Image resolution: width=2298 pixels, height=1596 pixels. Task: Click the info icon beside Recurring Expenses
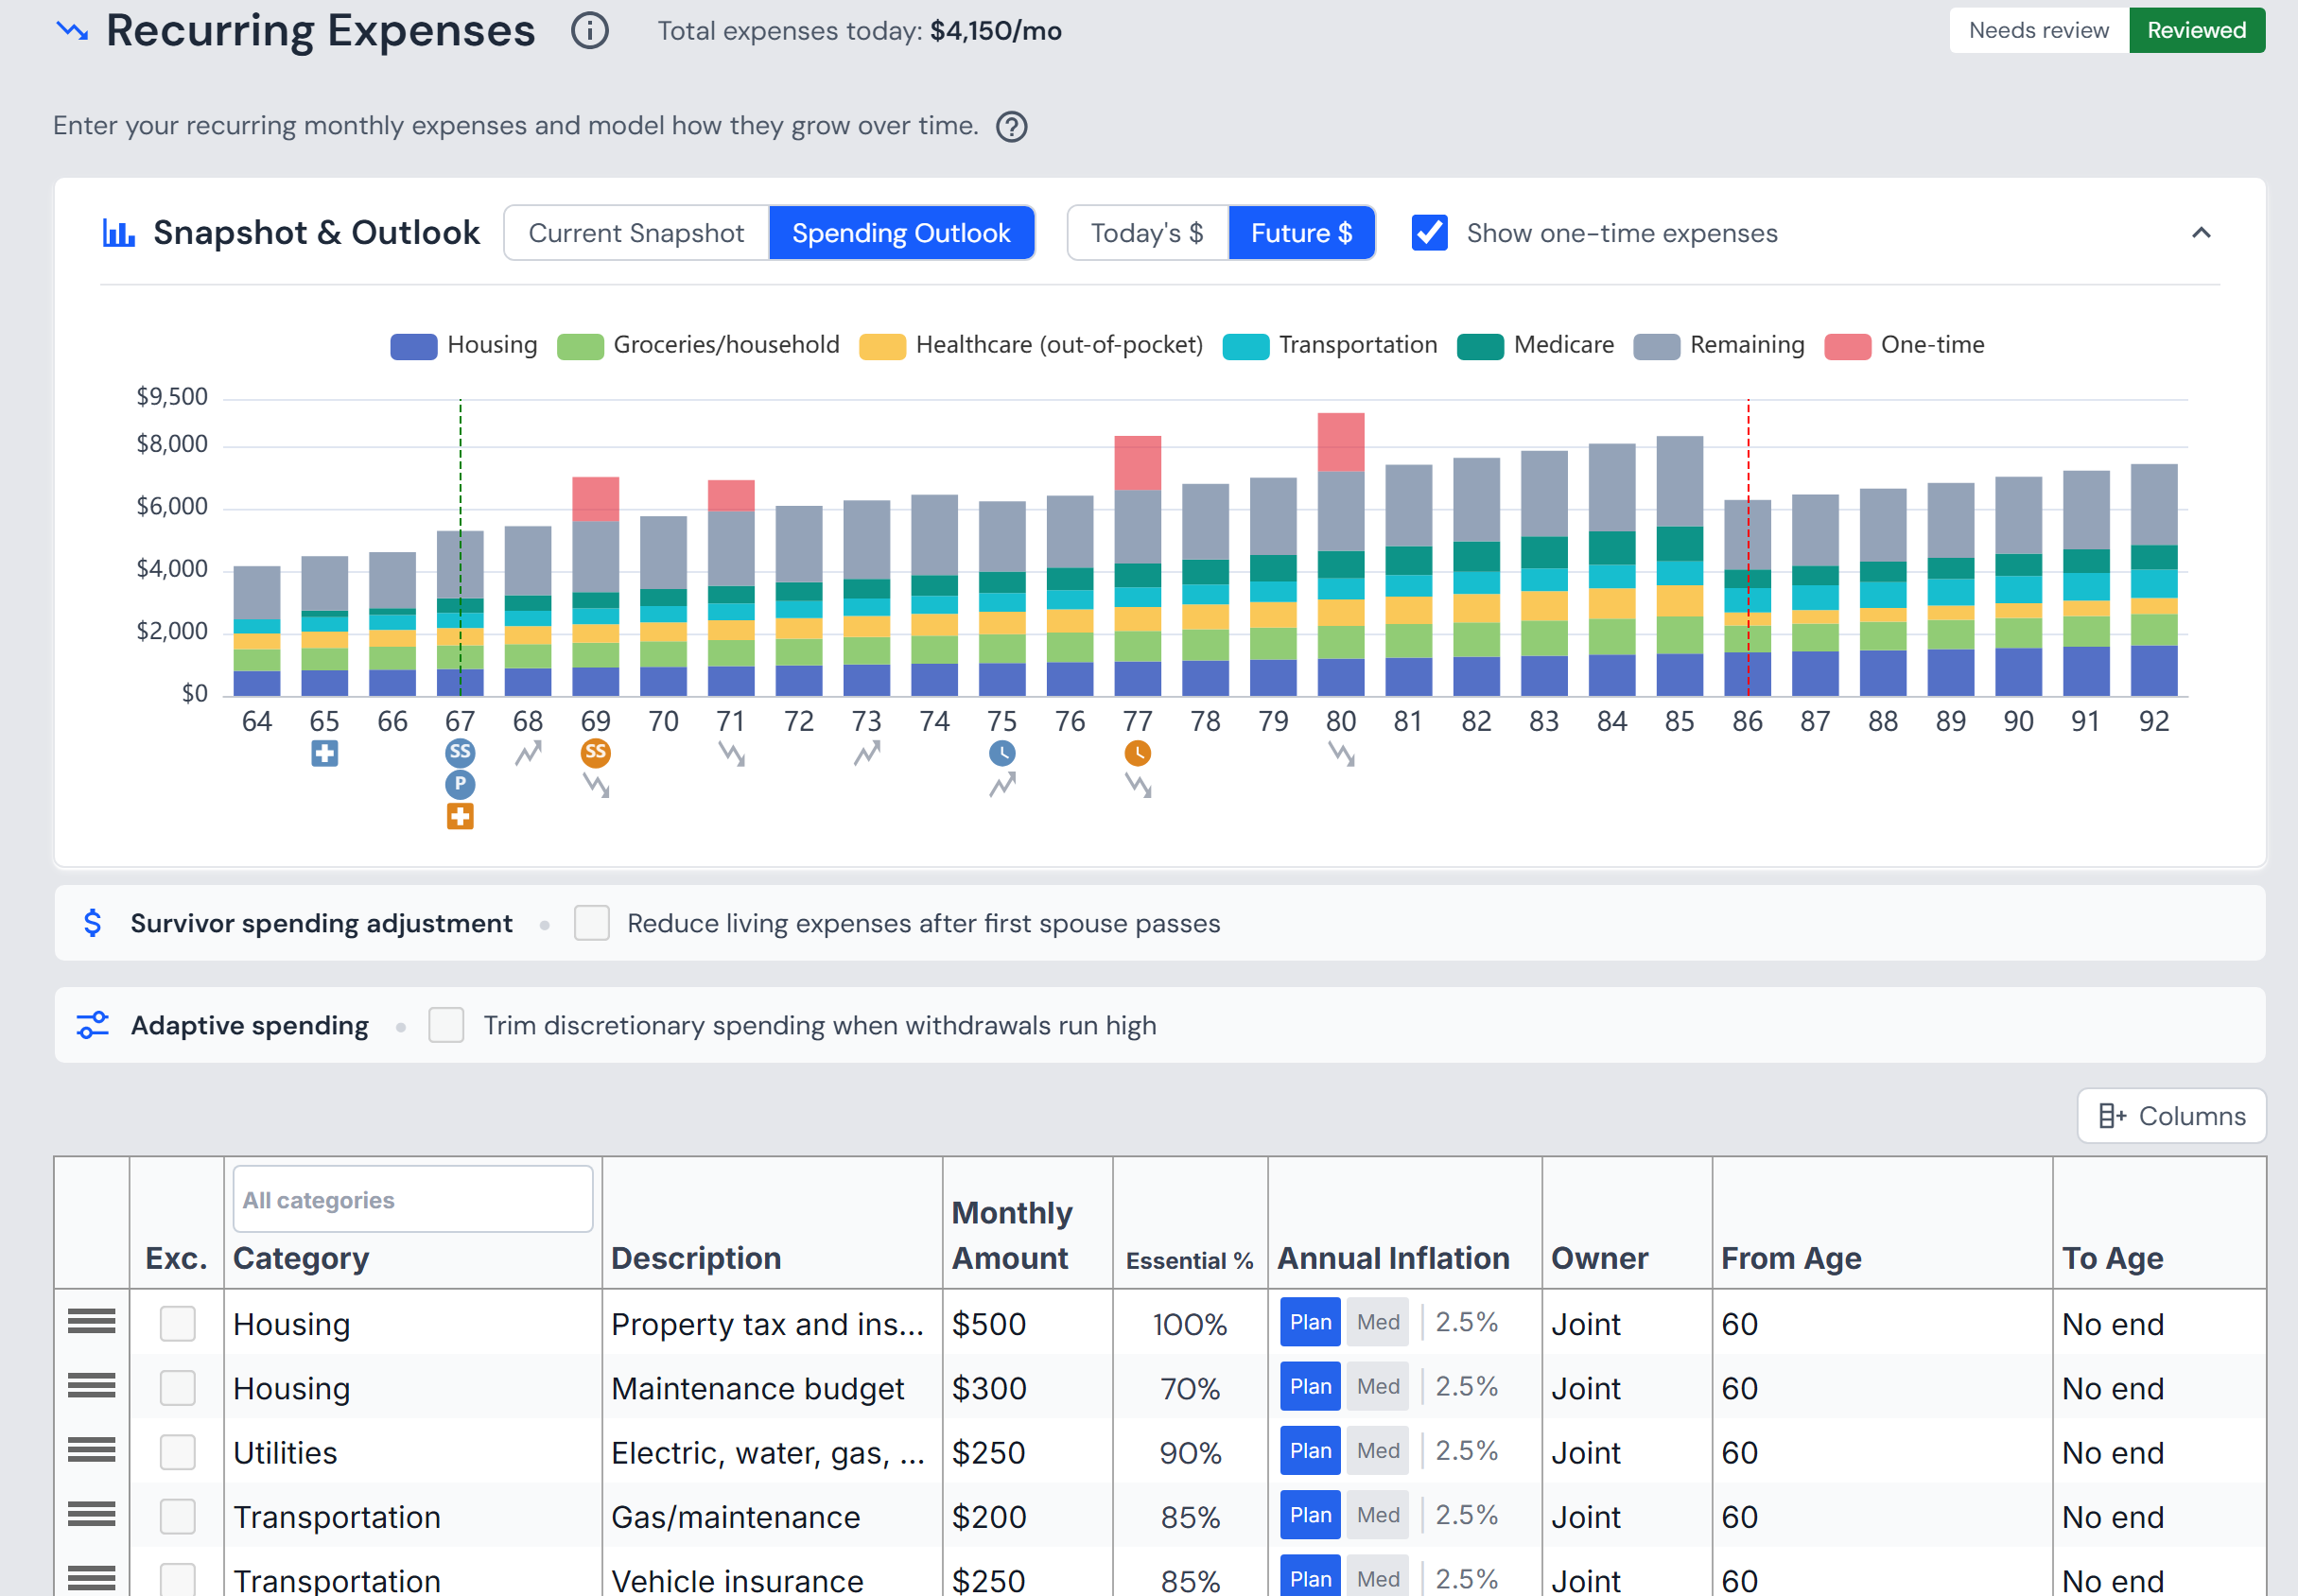(x=590, y=31)
